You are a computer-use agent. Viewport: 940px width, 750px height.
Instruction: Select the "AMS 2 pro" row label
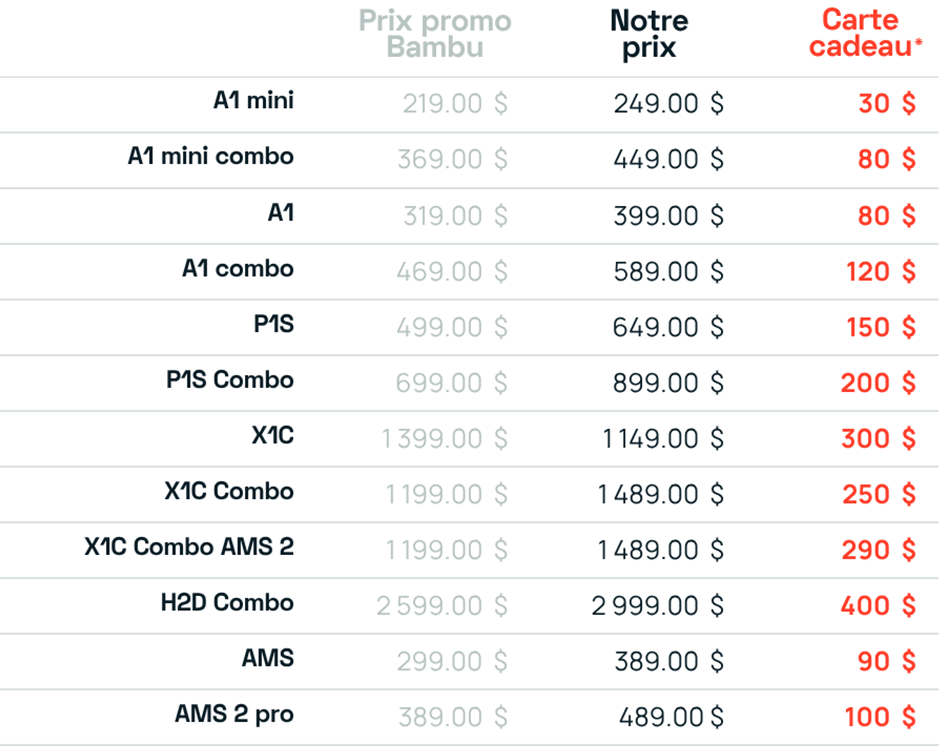point(234,715)
